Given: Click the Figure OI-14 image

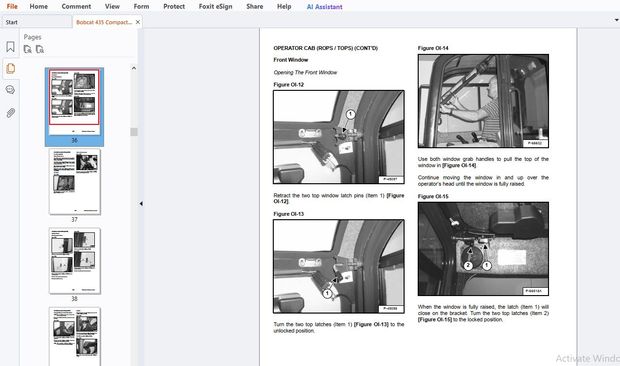Looking at the screenshot, I should 483,101.
